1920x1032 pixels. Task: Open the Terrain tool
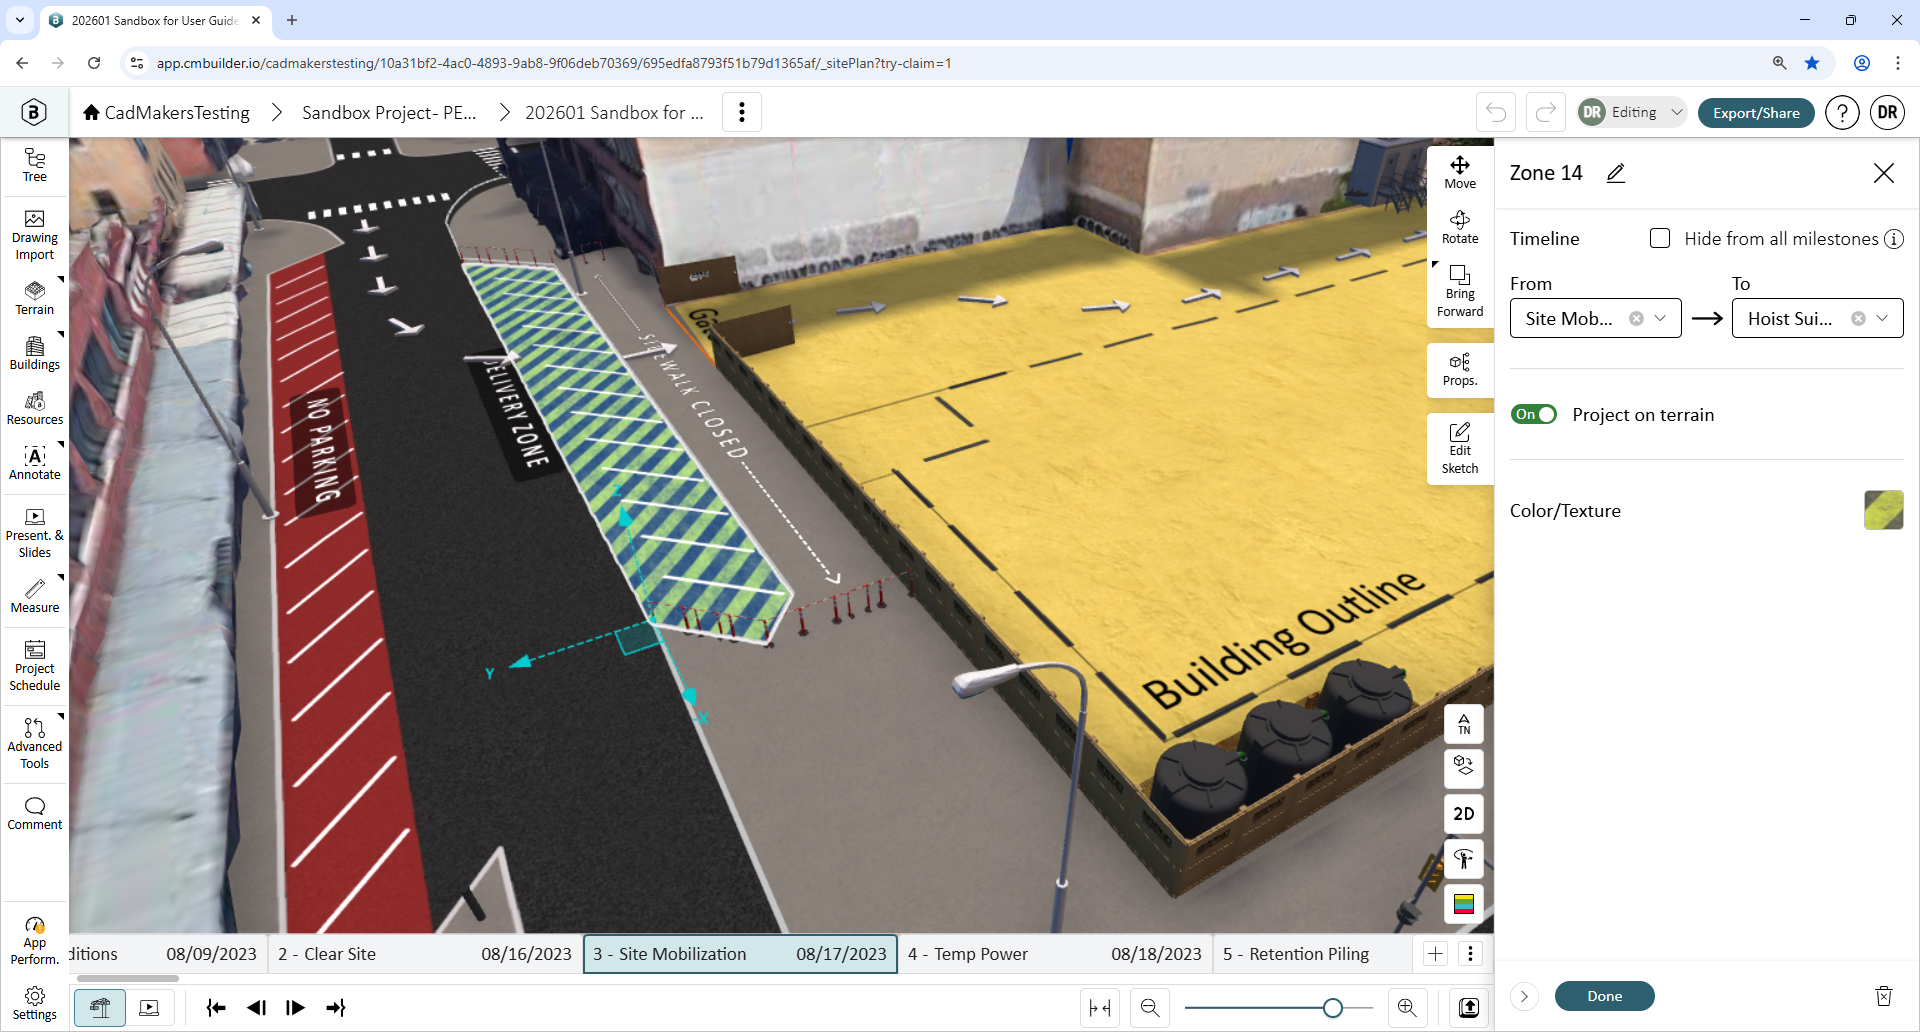(x=35, y=298)
